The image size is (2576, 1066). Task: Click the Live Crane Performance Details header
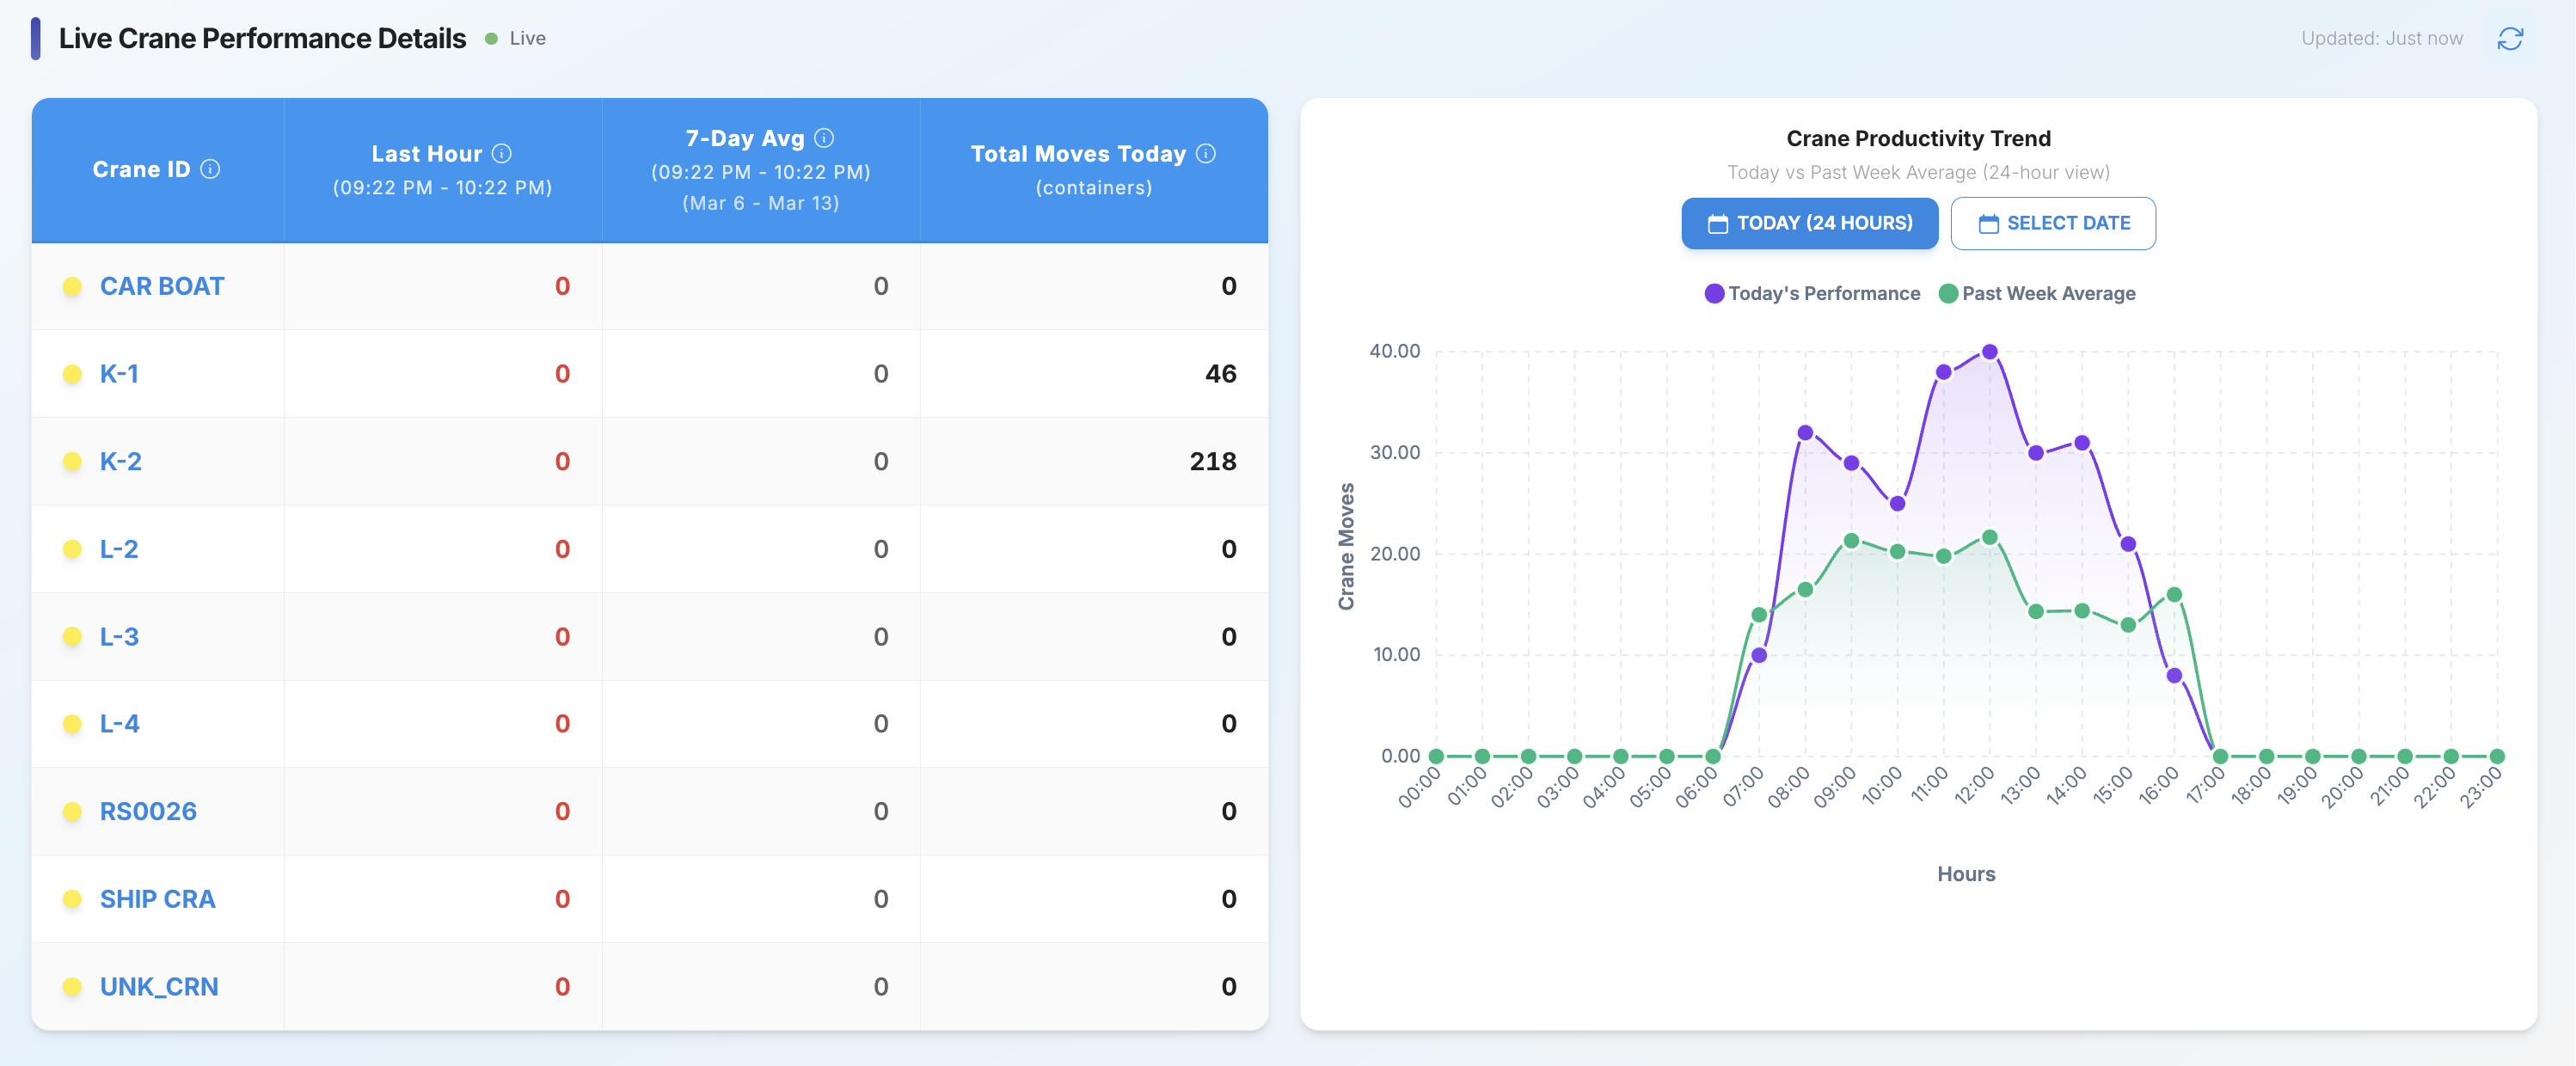(261, 38)
